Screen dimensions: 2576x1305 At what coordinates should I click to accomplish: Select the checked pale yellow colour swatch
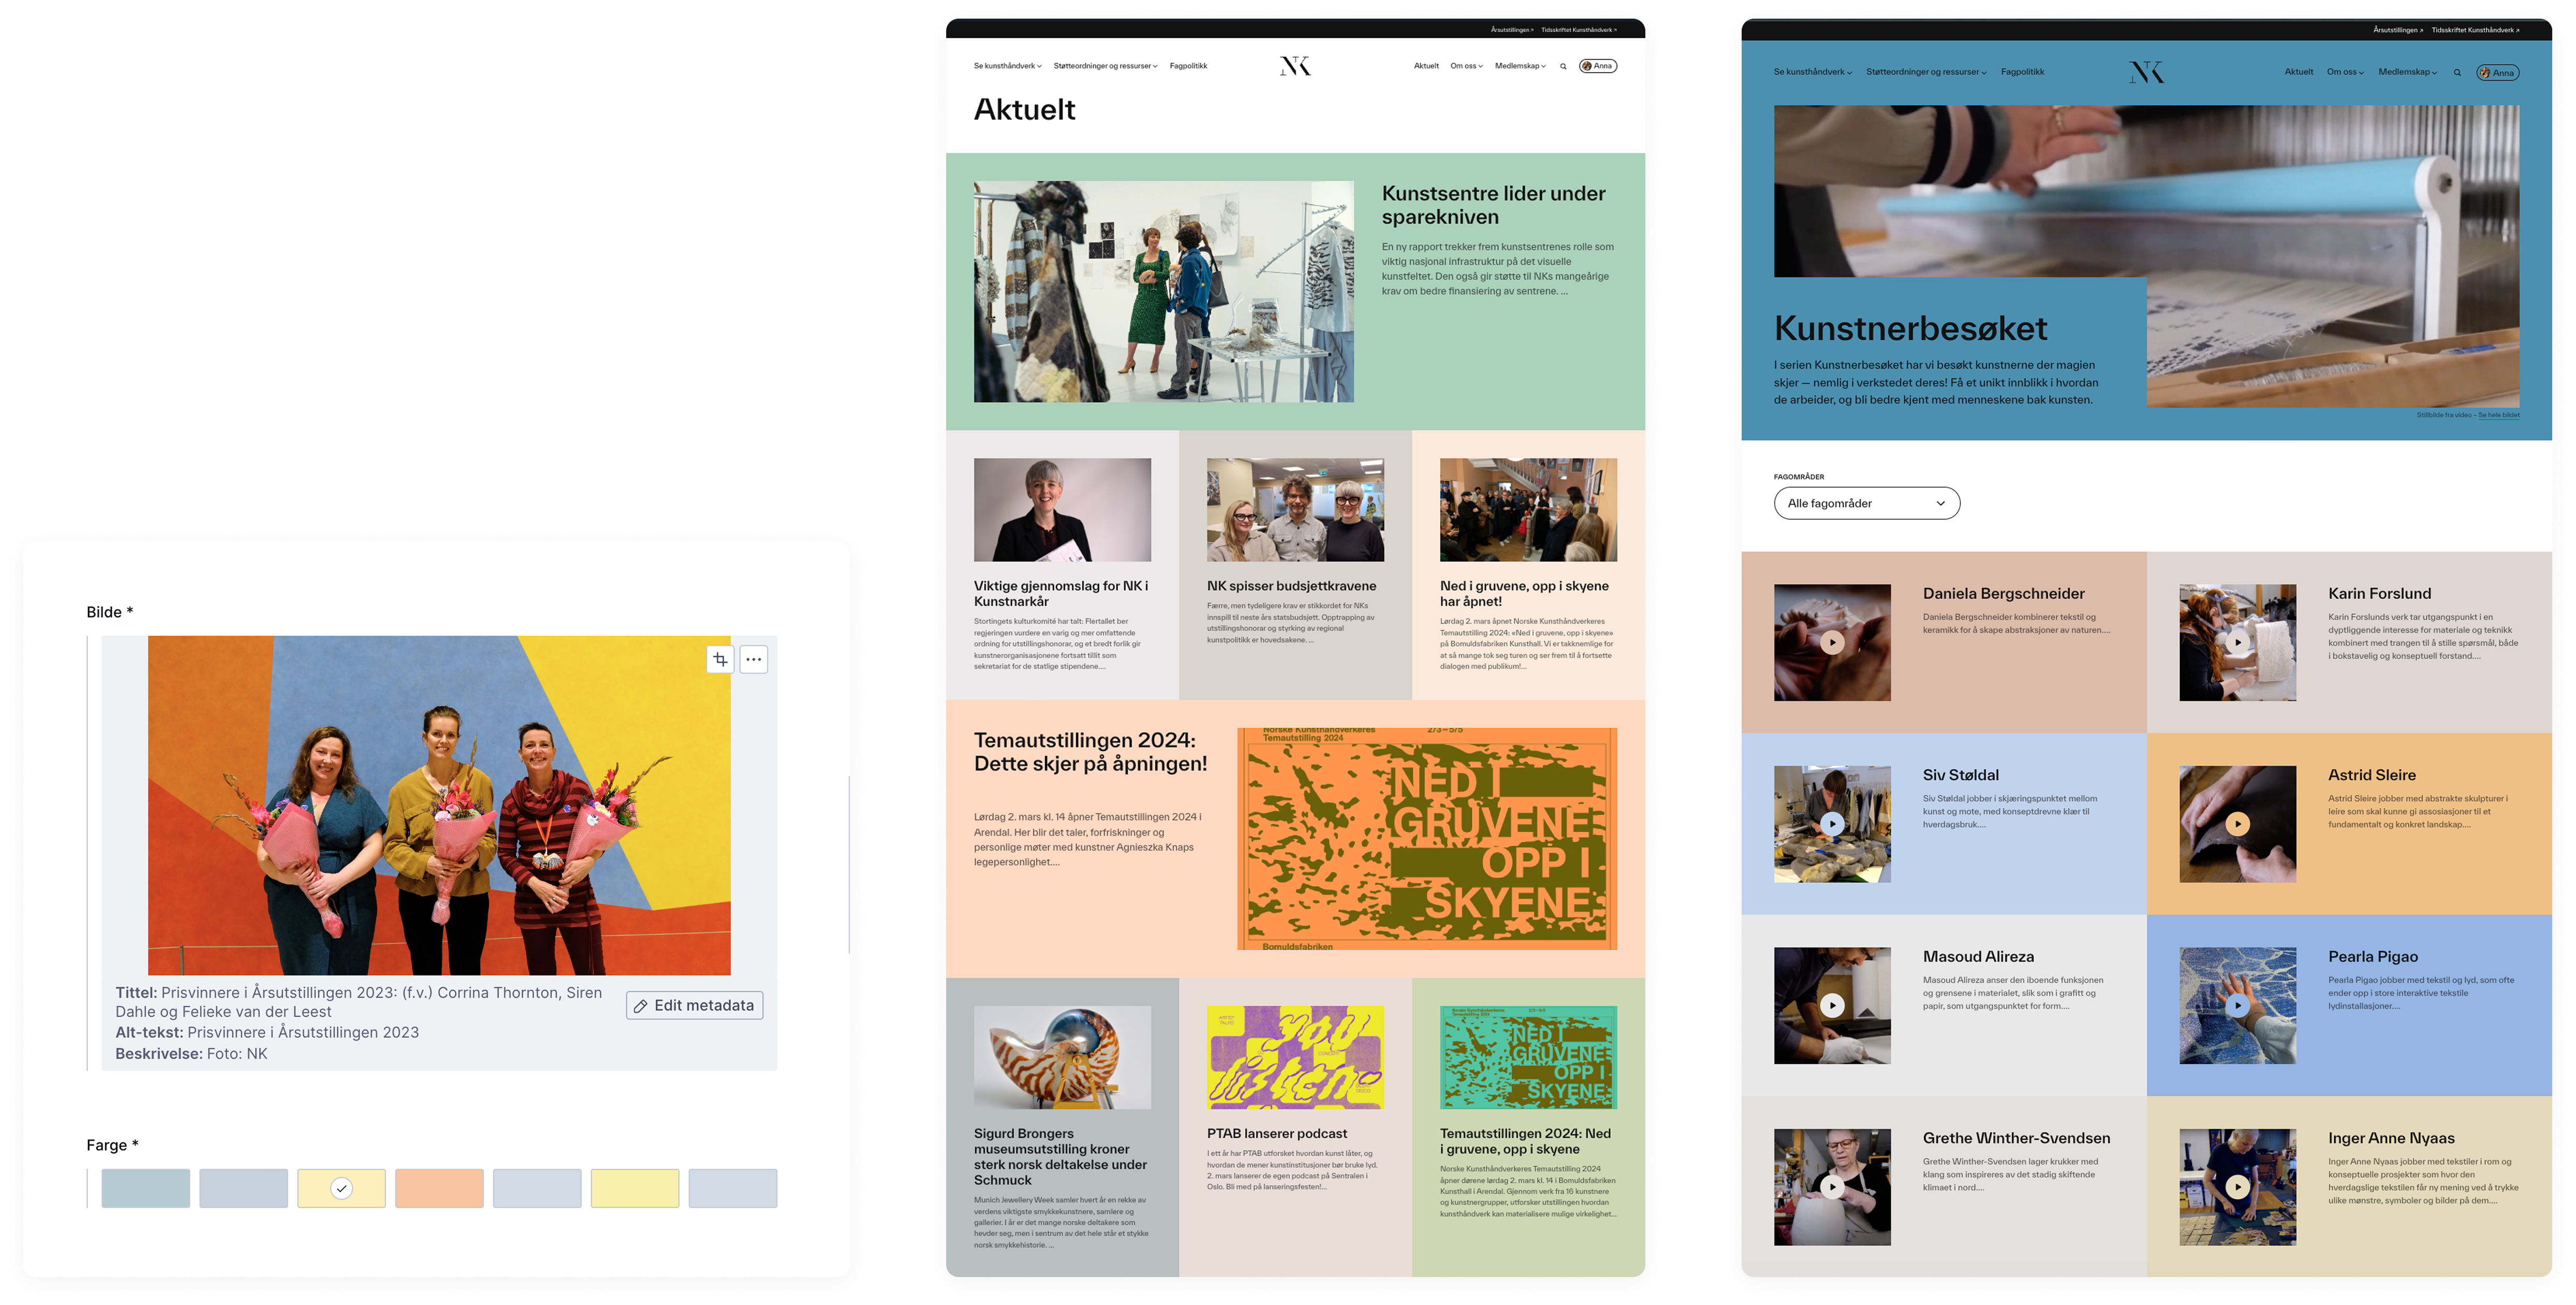[341, 1188]
